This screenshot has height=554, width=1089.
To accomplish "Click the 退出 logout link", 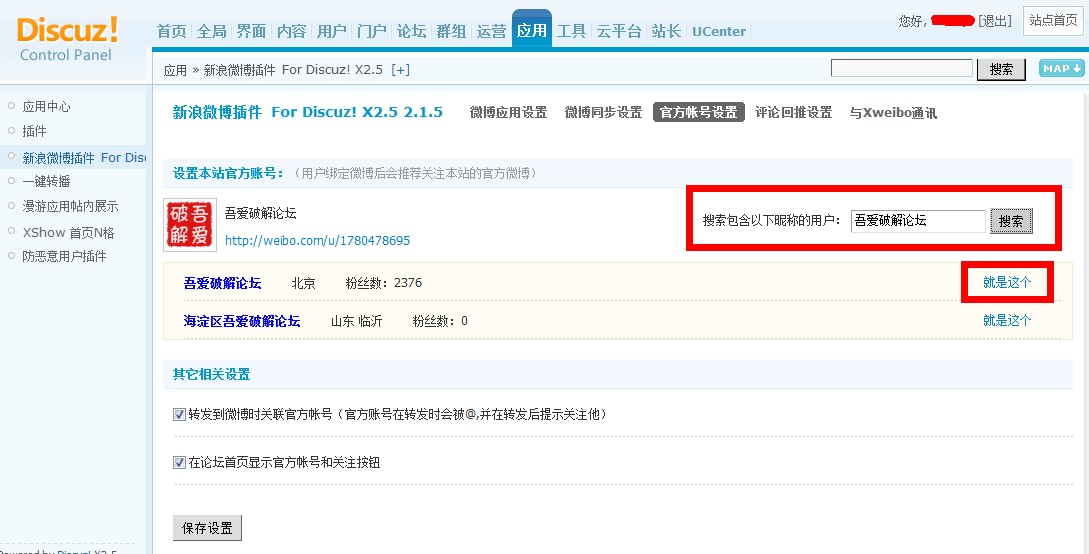I will tap(994, 21).
